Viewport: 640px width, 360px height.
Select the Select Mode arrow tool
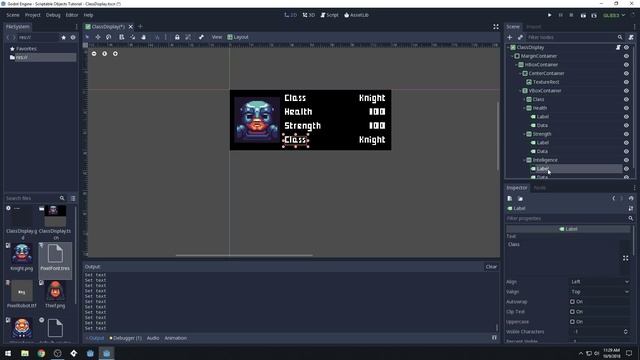[87, 37]
